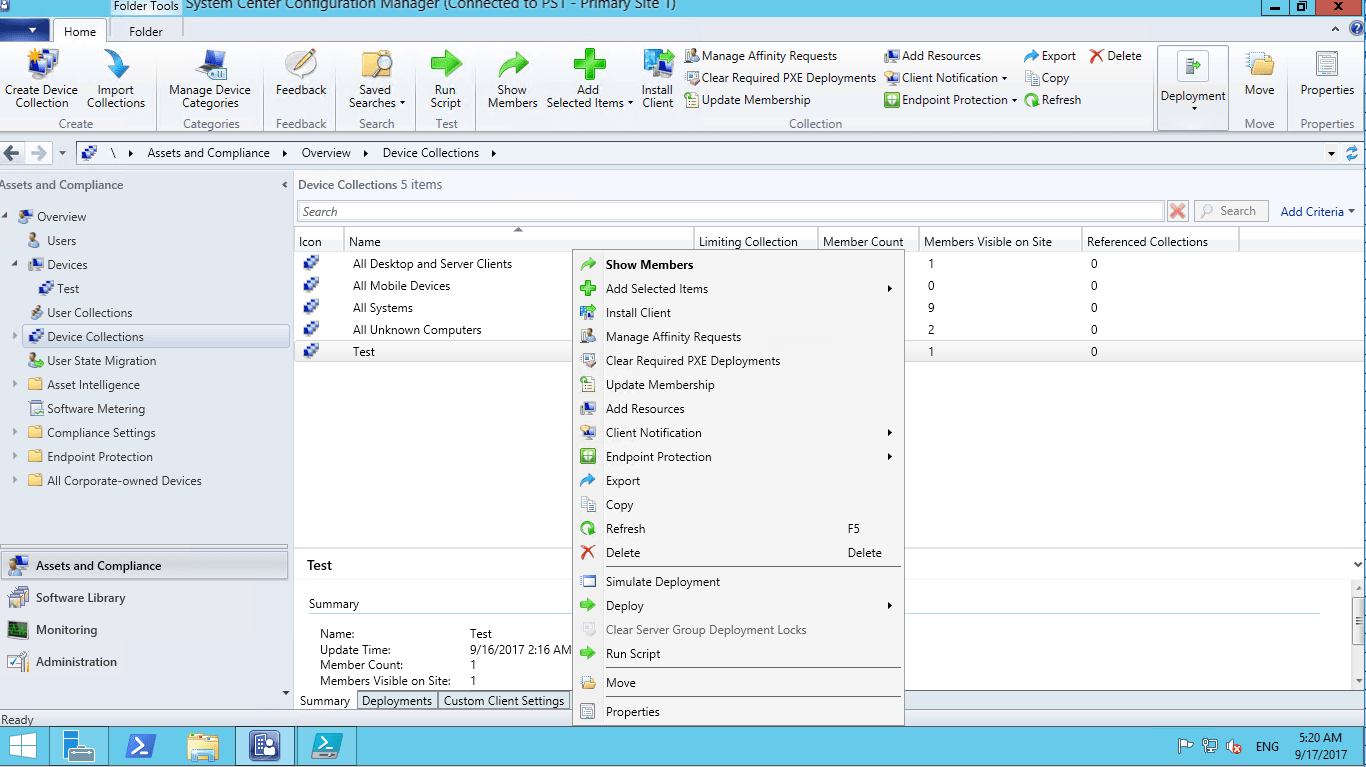
Task: Click Add Resources in the ribbon
Action: tap(932, 56)
